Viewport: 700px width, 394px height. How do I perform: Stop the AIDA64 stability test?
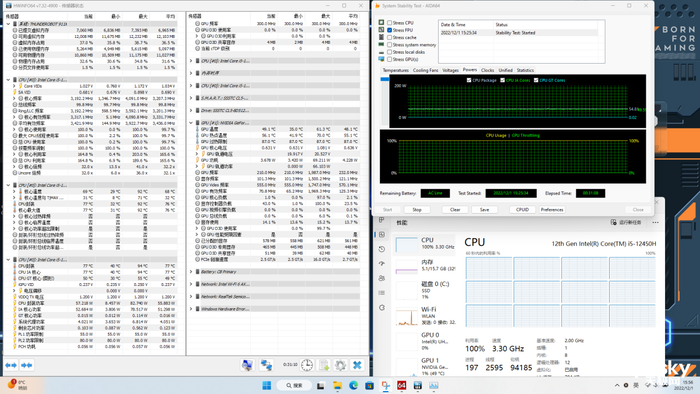(417, 209)
